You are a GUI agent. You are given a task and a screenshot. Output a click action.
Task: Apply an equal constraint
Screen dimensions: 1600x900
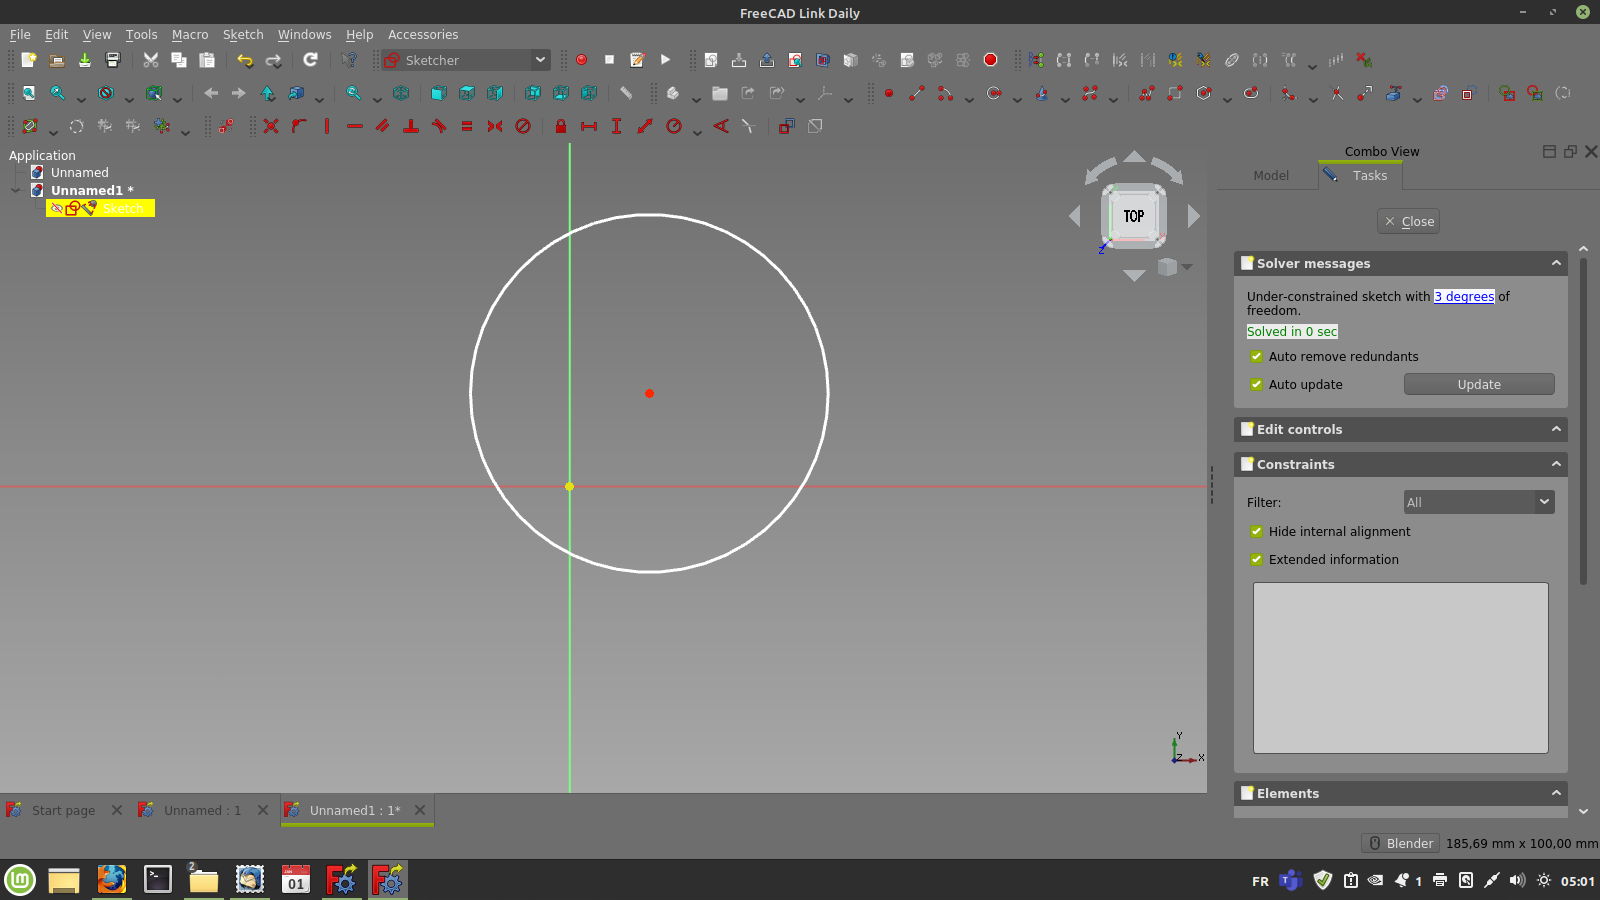tap(466, 126)
